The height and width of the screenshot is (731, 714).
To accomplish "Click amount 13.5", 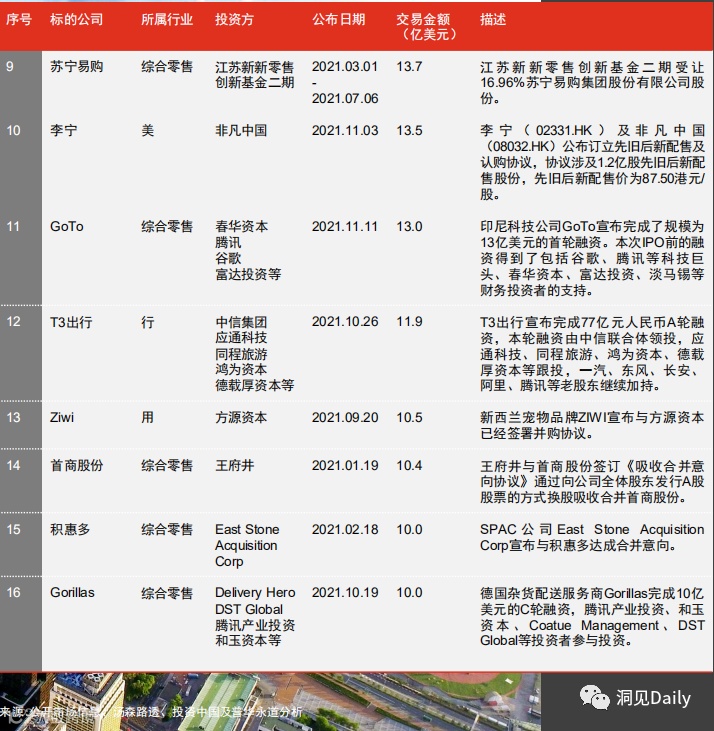I will pos(409,131).
